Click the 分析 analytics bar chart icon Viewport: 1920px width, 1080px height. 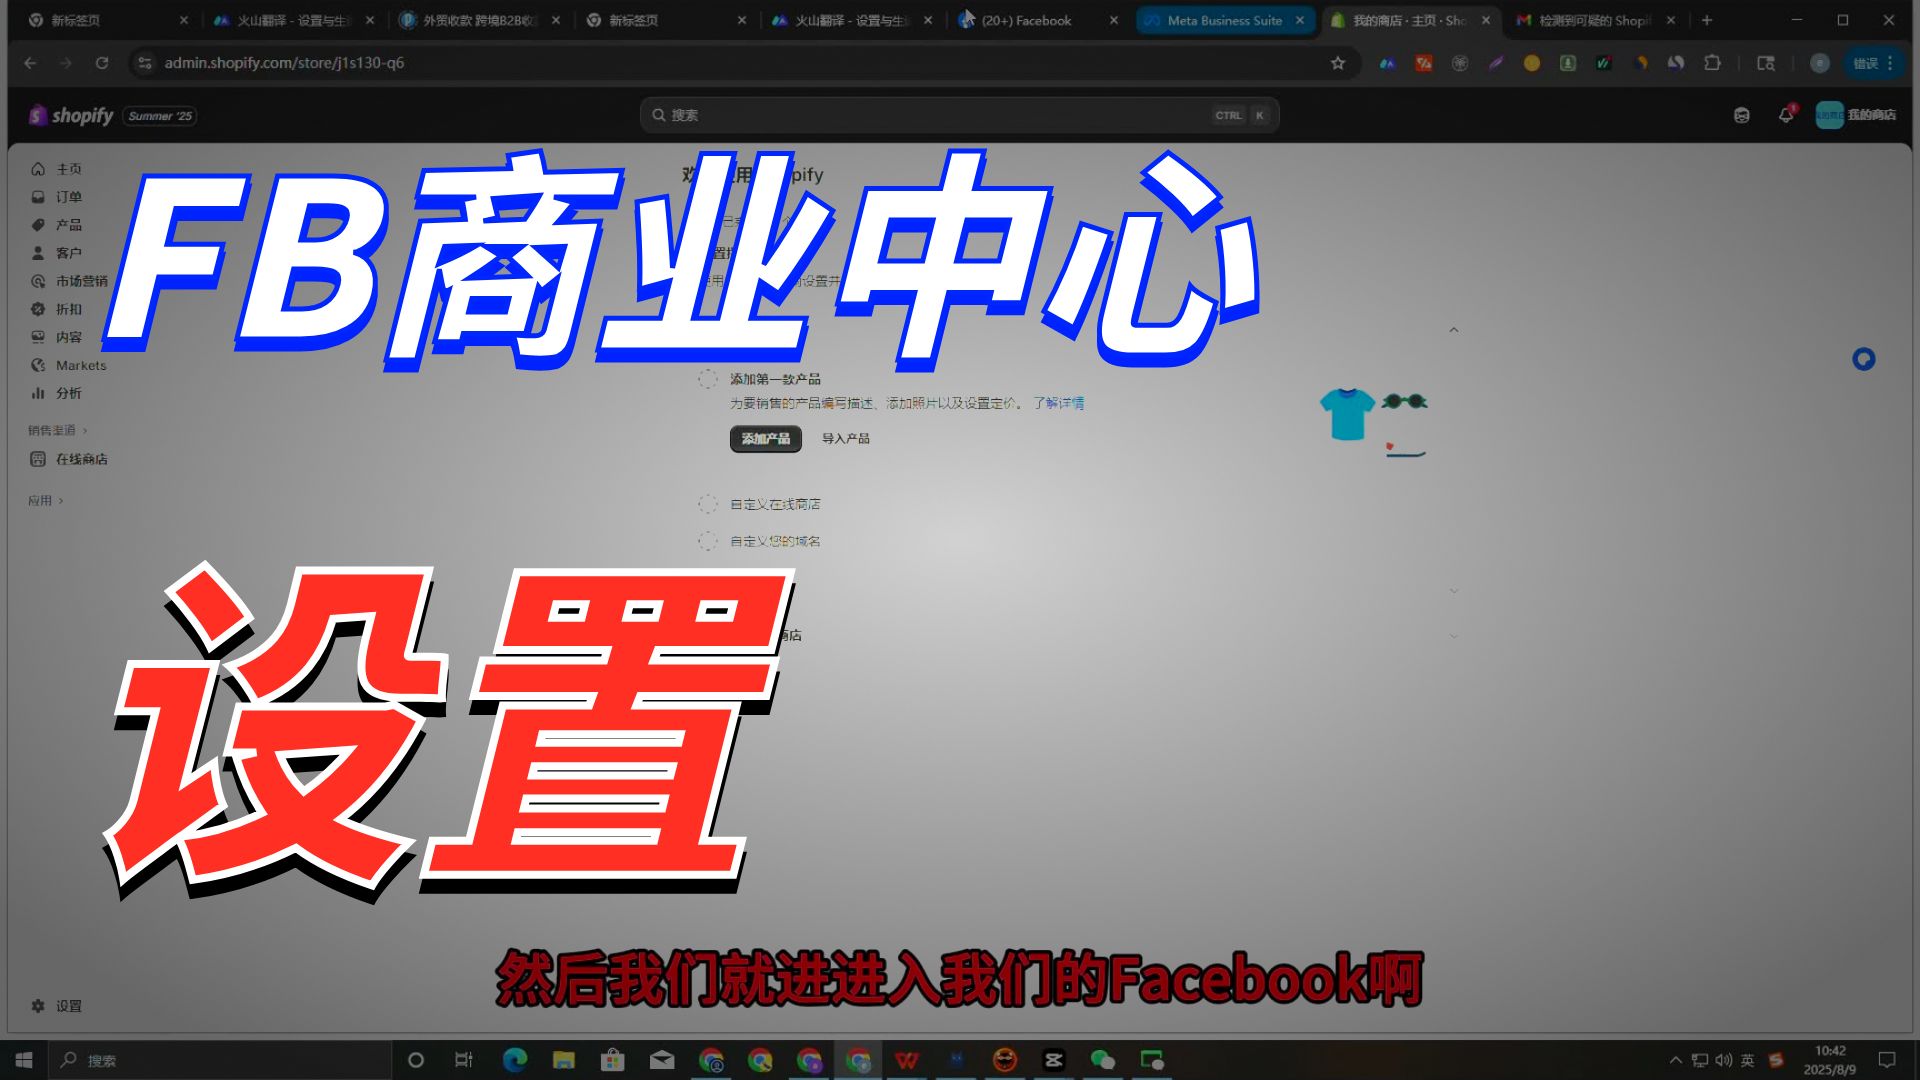click(x=38, y=393)
